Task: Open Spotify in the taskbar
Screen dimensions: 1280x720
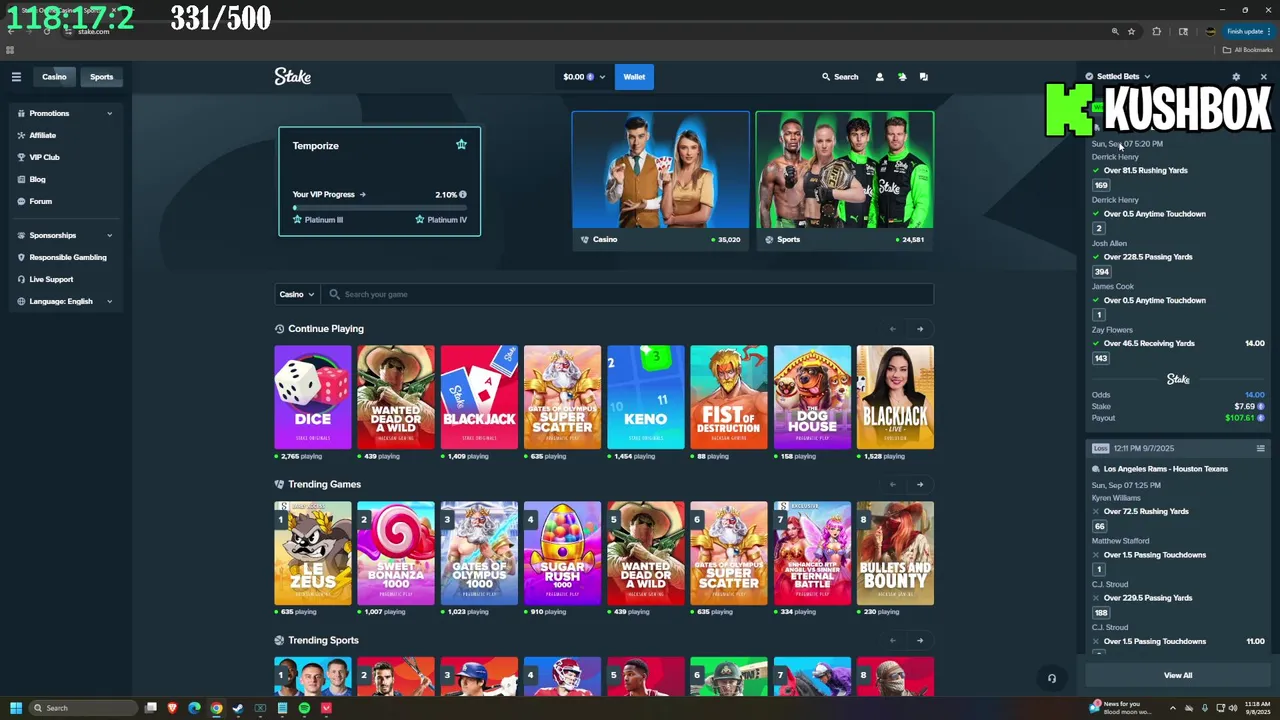Action: (304, 708)
